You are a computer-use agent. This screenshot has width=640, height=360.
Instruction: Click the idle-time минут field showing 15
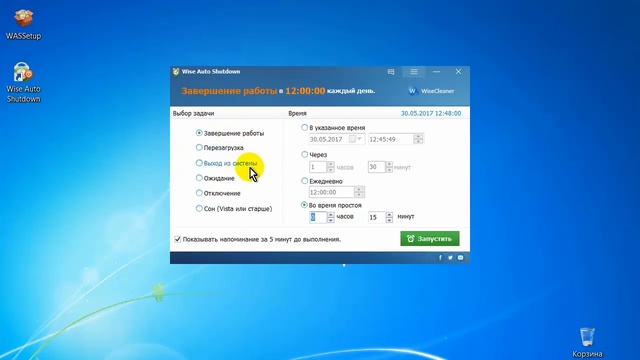click(x=376, y=217)
